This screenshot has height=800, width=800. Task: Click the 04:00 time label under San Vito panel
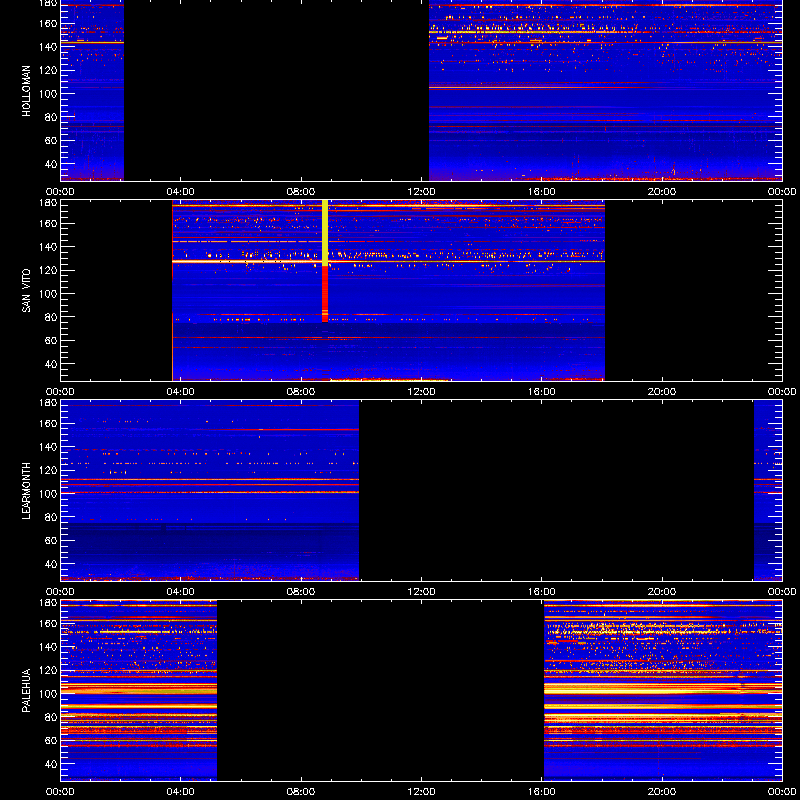pyautogui.click(x=181, y=392)
